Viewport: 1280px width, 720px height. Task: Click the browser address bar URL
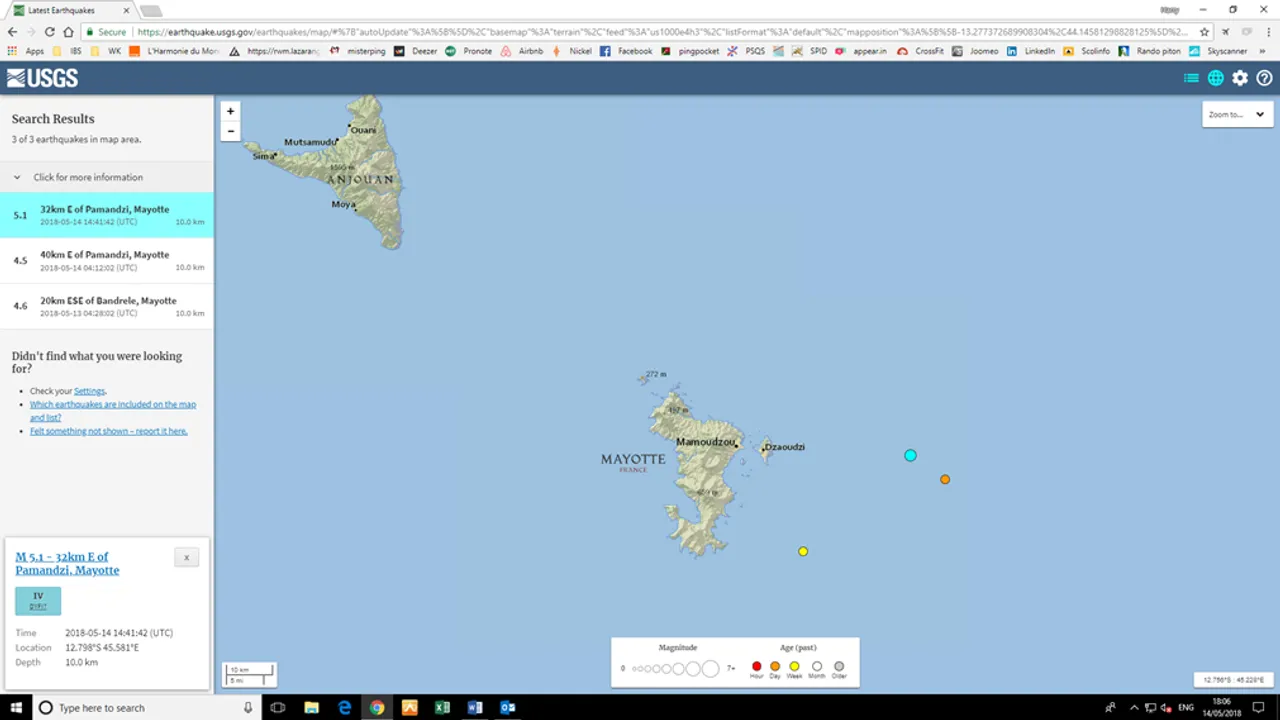point(660,32)
